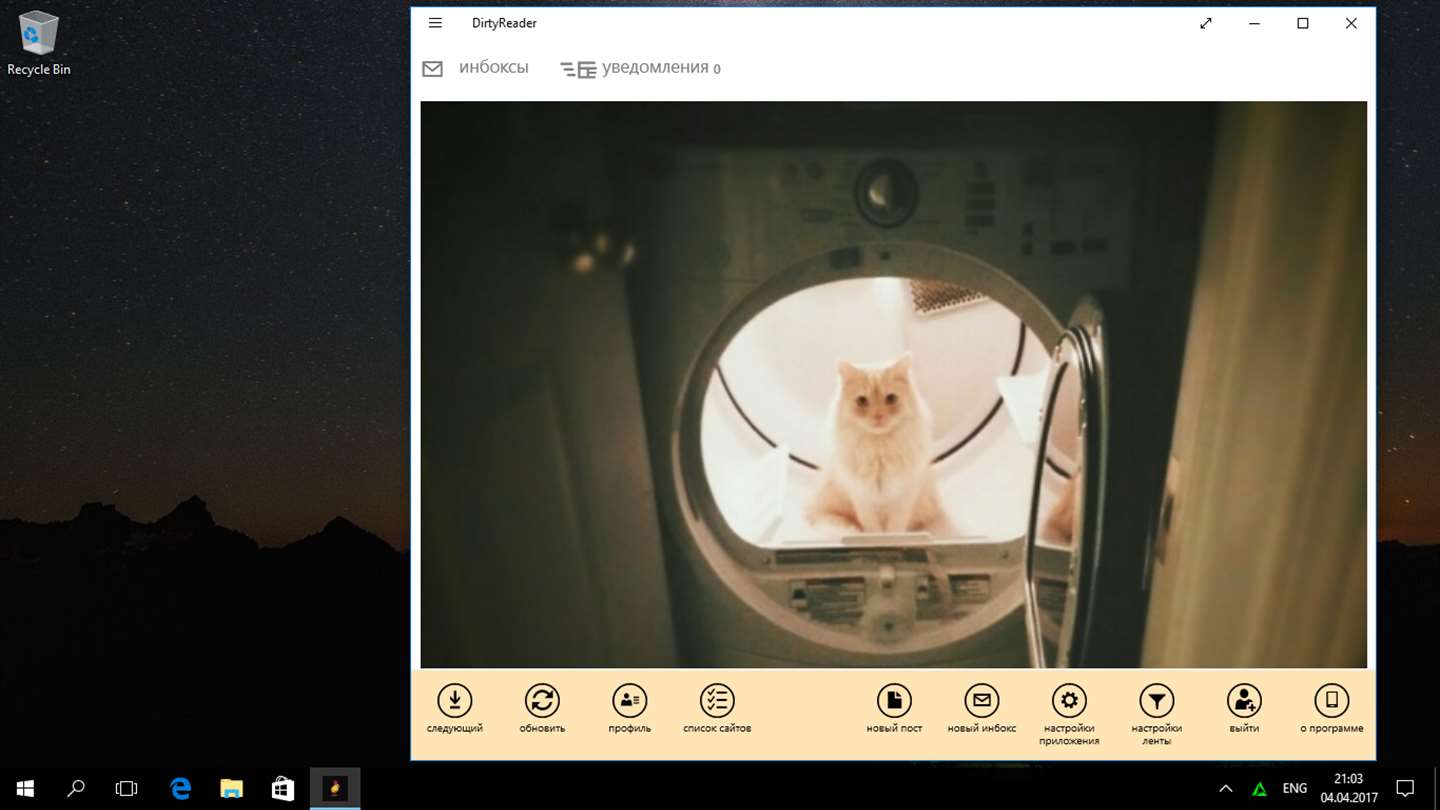Open taskbar search magnifier
This screenshot has width=1440, height=810.
point(76,789)
